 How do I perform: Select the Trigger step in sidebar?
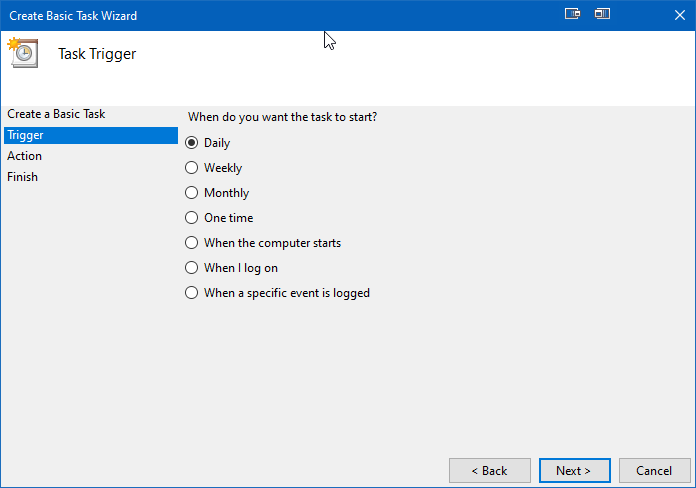(x=91, y=135)
